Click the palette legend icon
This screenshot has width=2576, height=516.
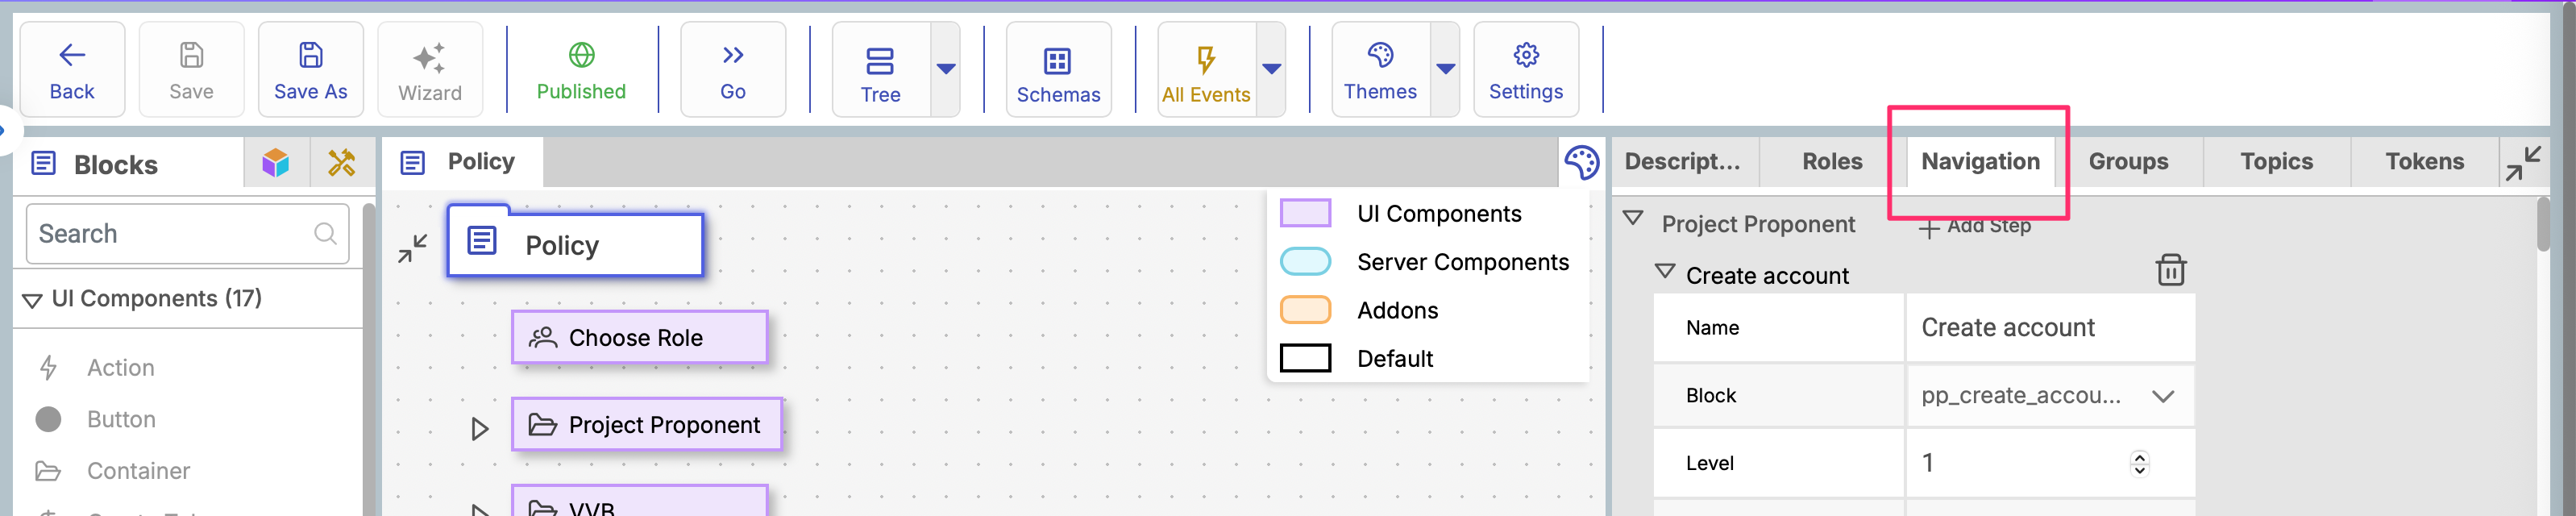pos(1581,162)
